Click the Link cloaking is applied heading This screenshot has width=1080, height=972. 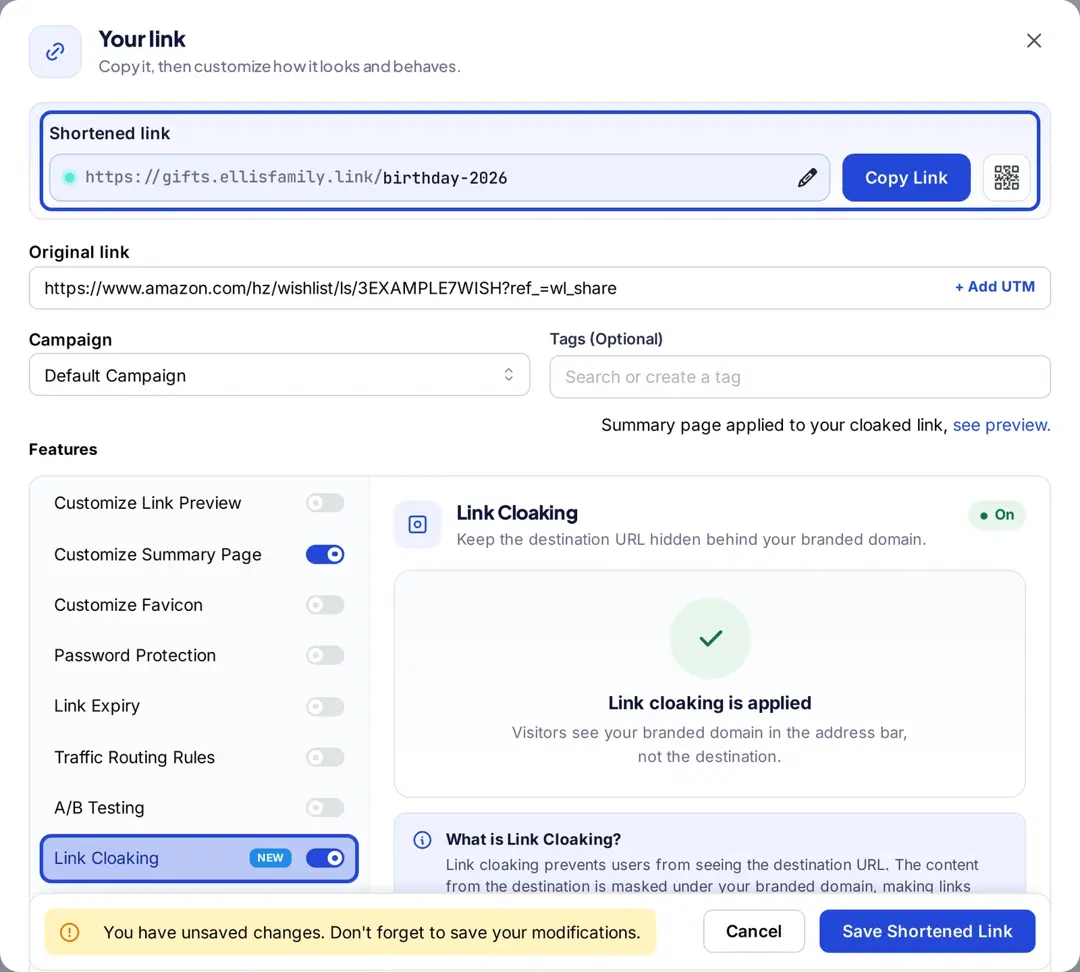pos(709,703)
